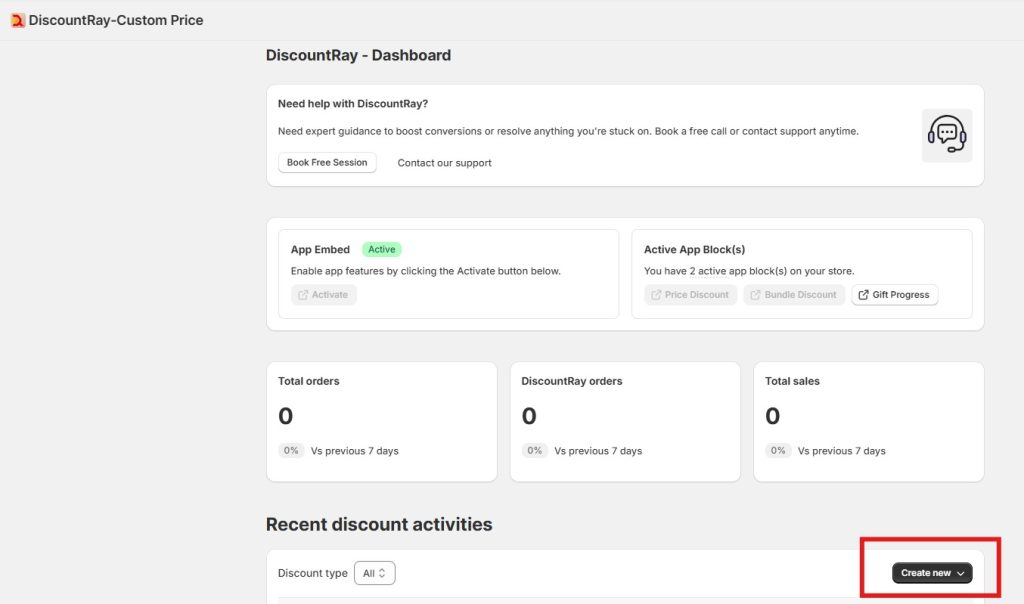Click the 0% badge under Total sales
This screenshot has width=1024, height=604.
click(779, 450)
